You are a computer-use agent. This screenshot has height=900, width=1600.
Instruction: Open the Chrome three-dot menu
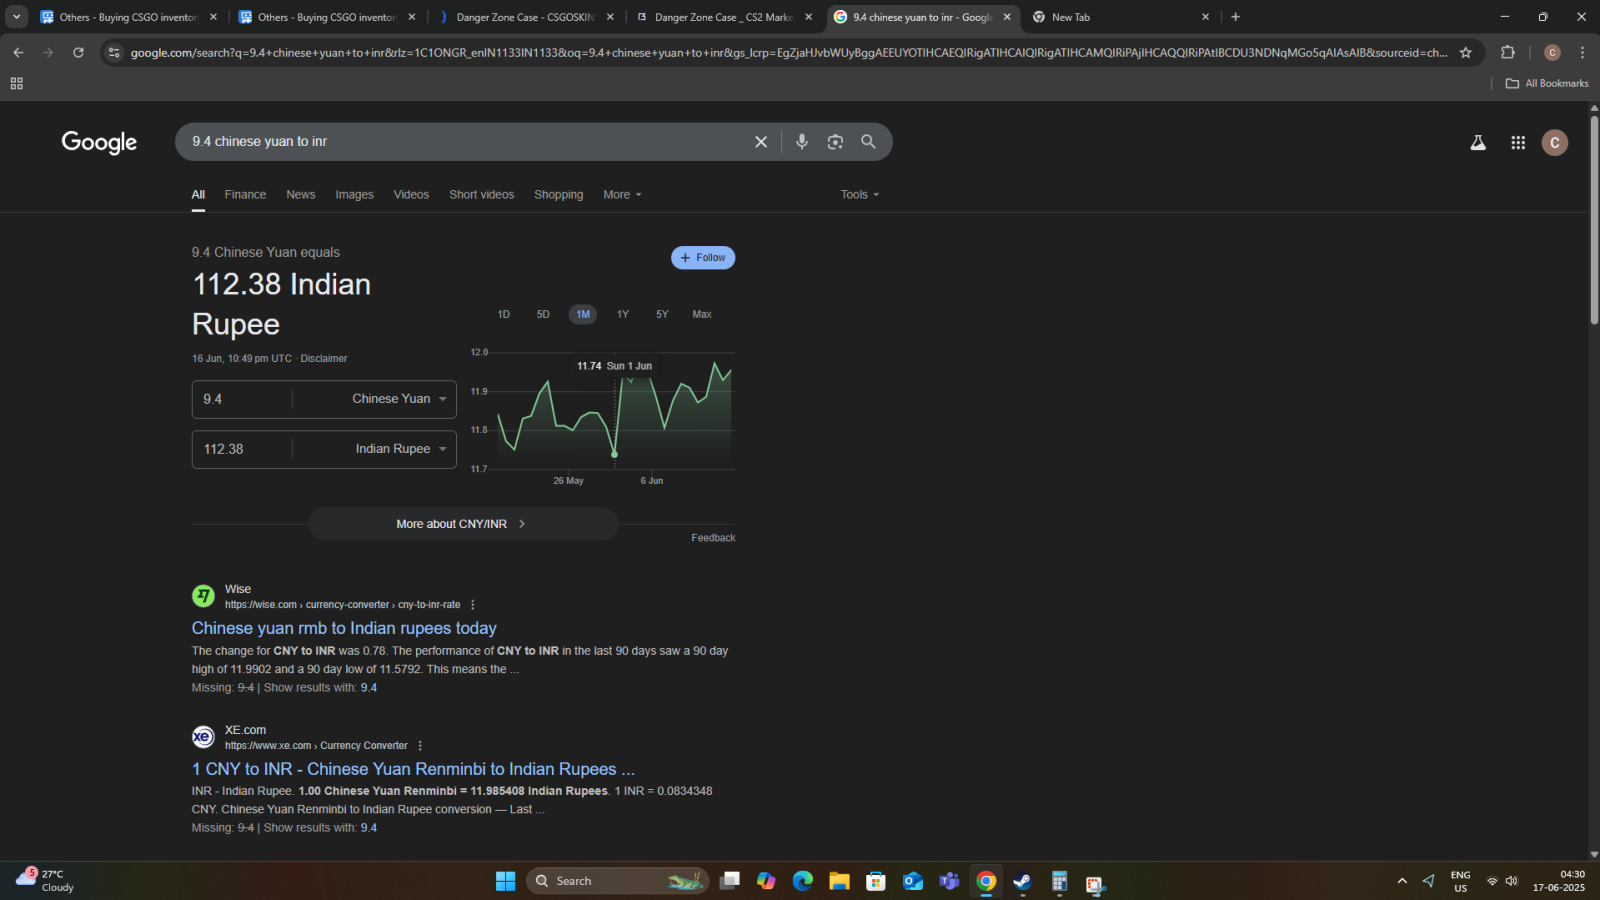[x=1582, y=52]
